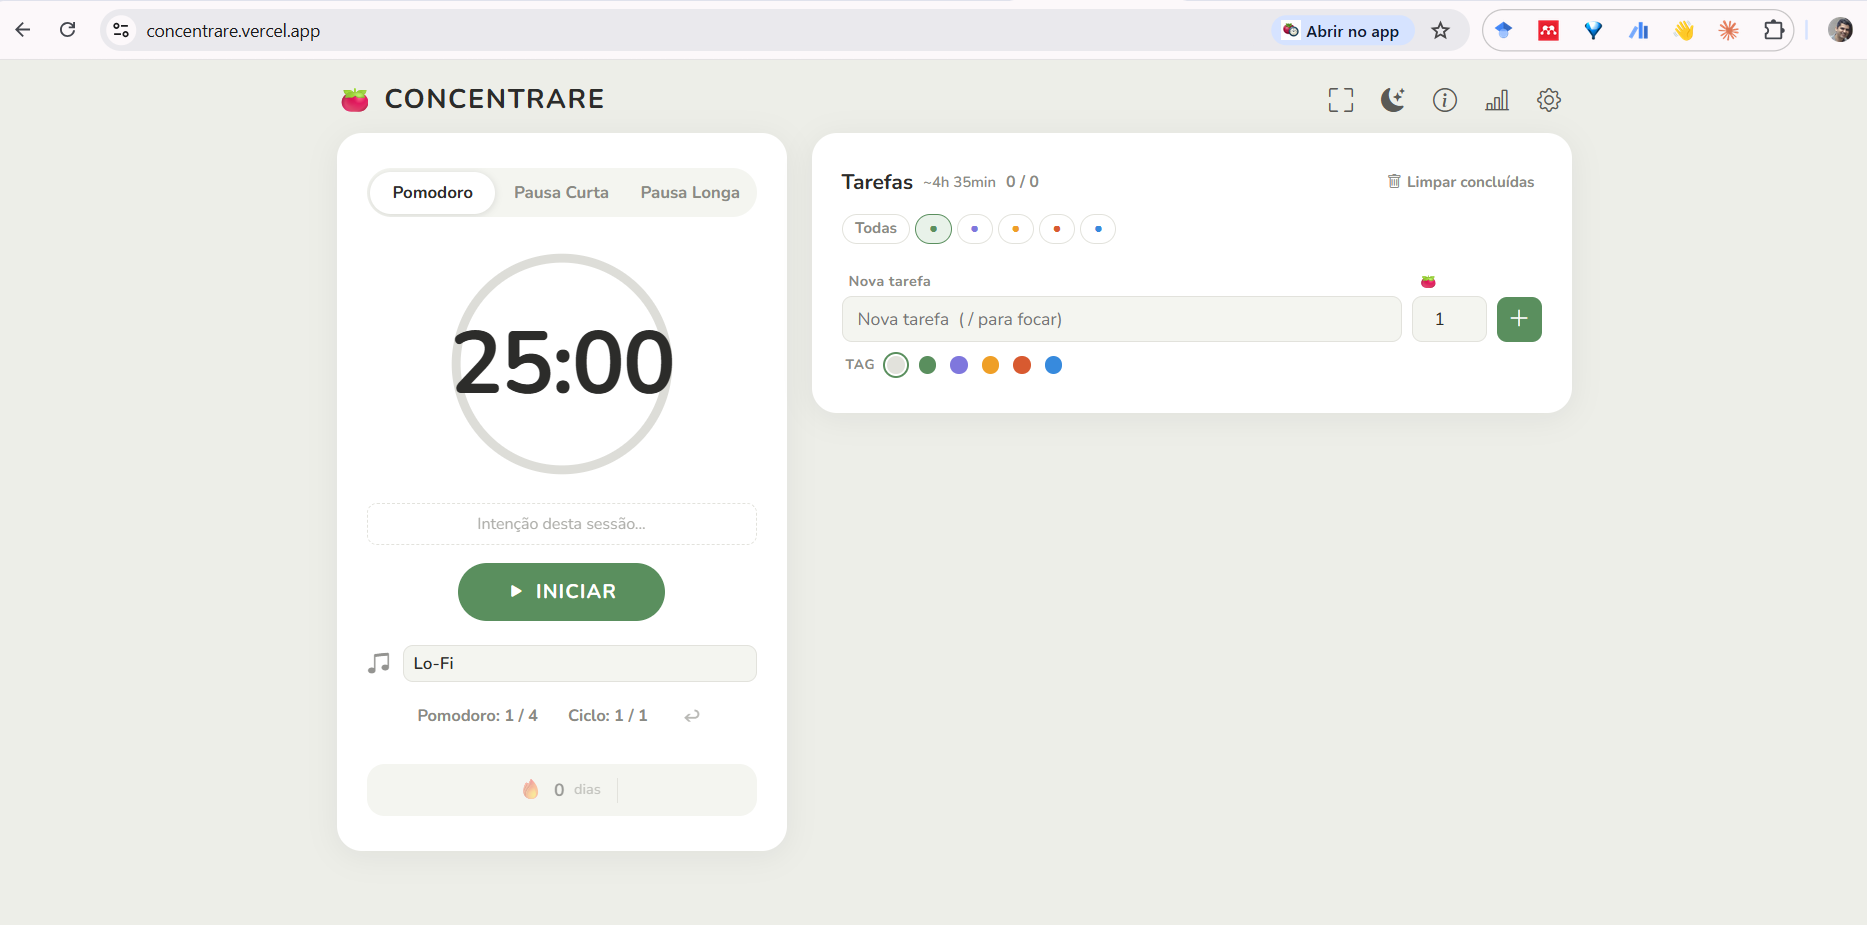
Task: Open the blue graduation cap extension
Action: click(1503, 31)
